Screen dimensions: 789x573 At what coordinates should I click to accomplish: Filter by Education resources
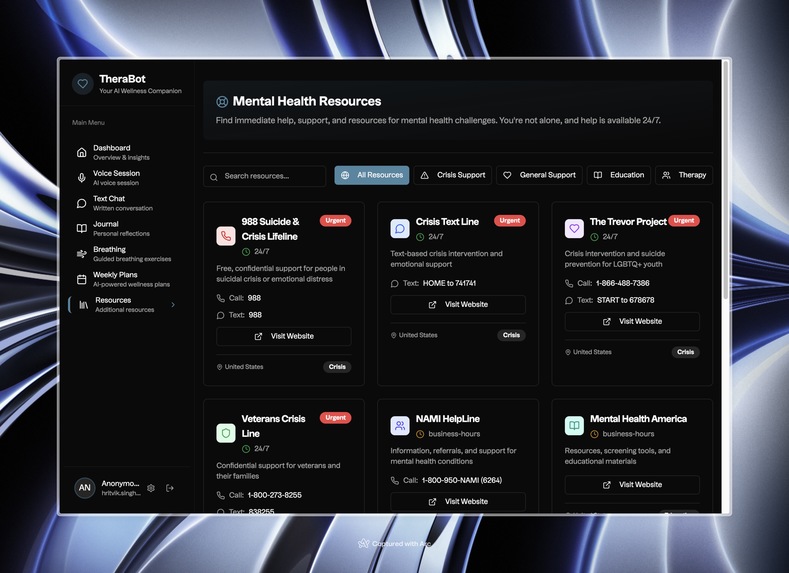(x=619, y=175)
